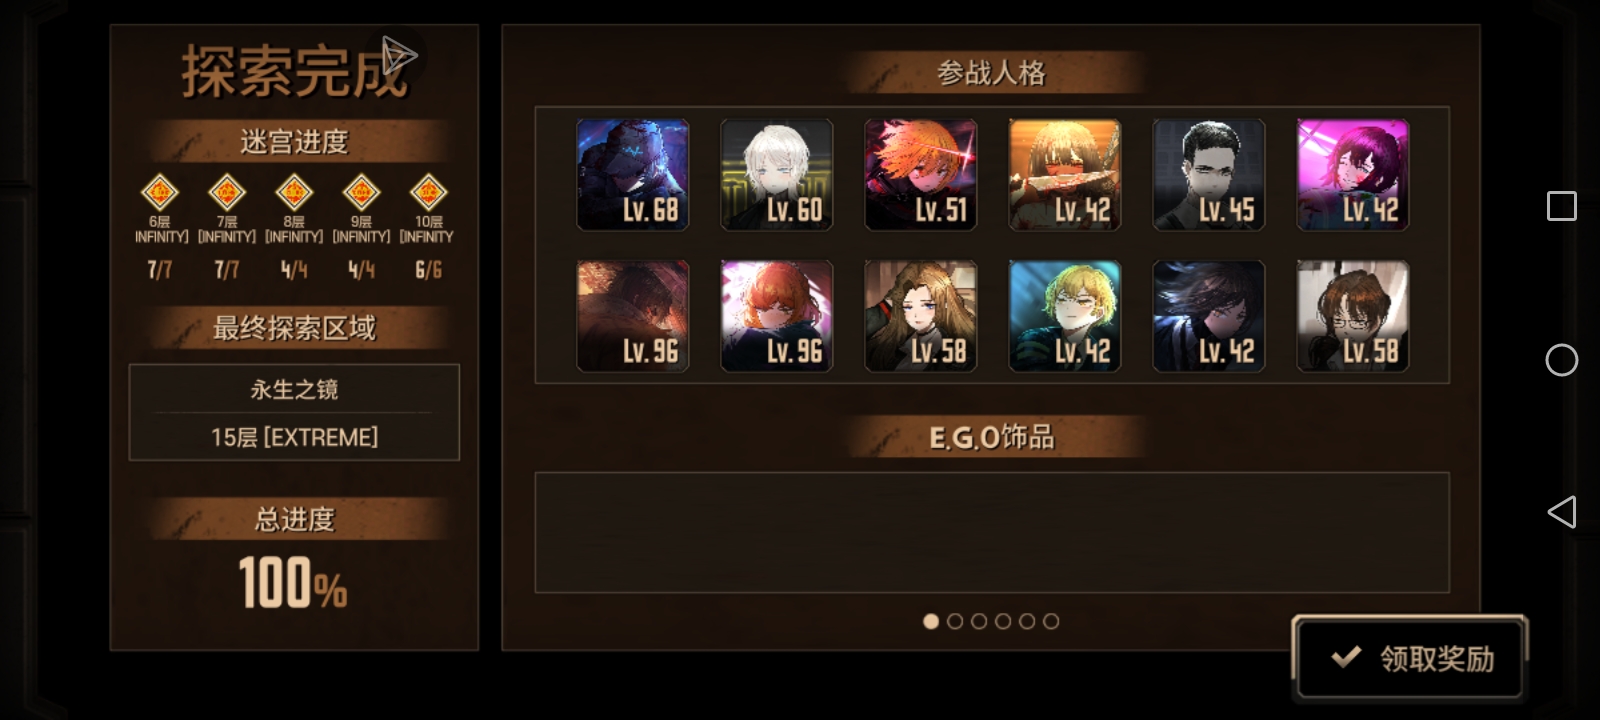The width and height of the screenshot is (1600, 720).
Task: Select the white-haired Lv. 60 character portrait
Action: click(x=777, y=175)
